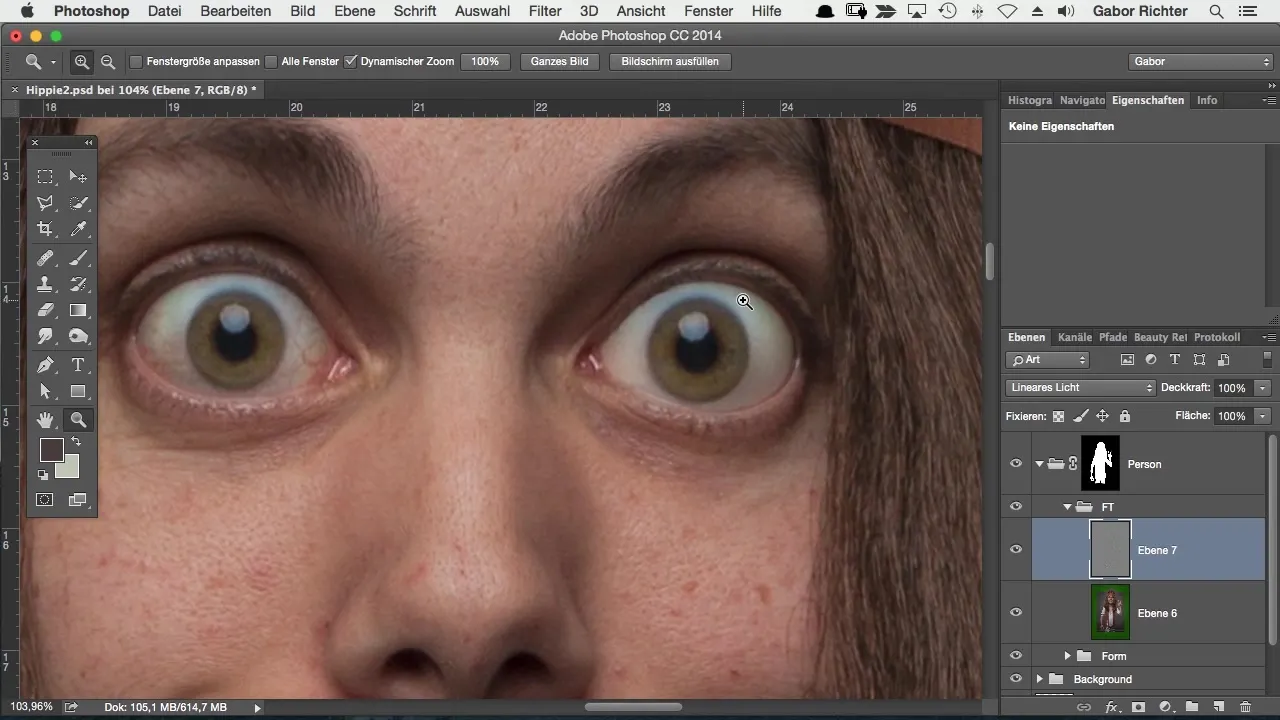The image size is (1280, 720).
Task: Hide the Form group
Action: point(1016,656)
